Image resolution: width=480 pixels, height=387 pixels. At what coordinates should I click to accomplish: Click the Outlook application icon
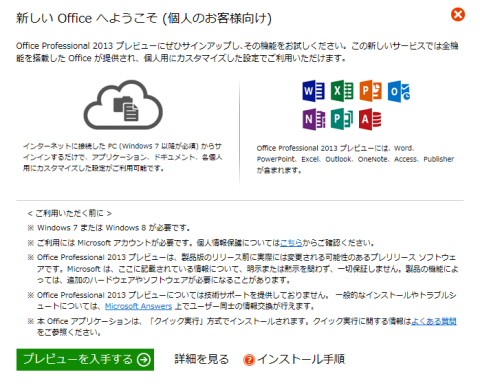[399, 91]
